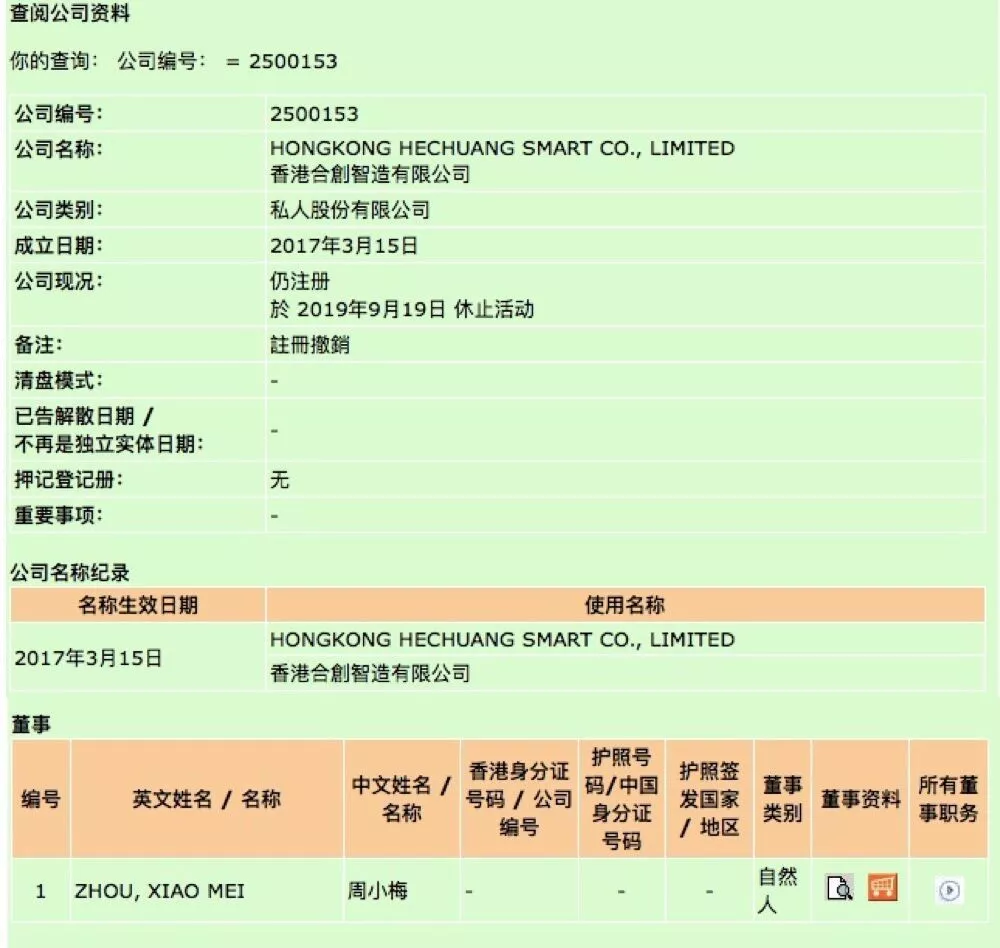The height and width of the screenshot is (948, 1000).
Task: Click the 董事资料 column header
Action: coord(860,799)
